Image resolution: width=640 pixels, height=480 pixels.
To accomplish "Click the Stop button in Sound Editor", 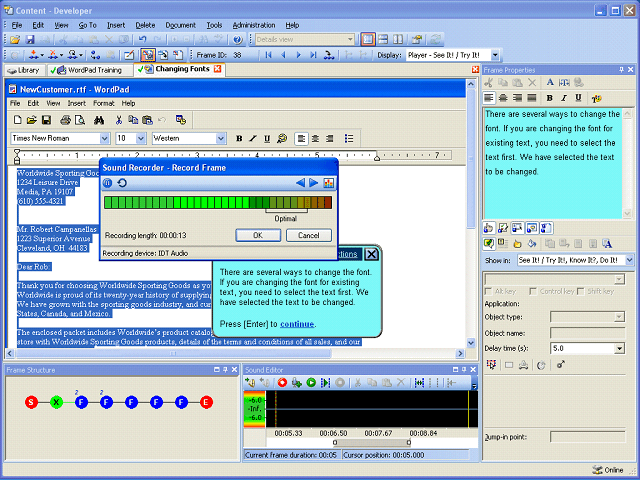I will pyautogui.click(x=340, y=382).
